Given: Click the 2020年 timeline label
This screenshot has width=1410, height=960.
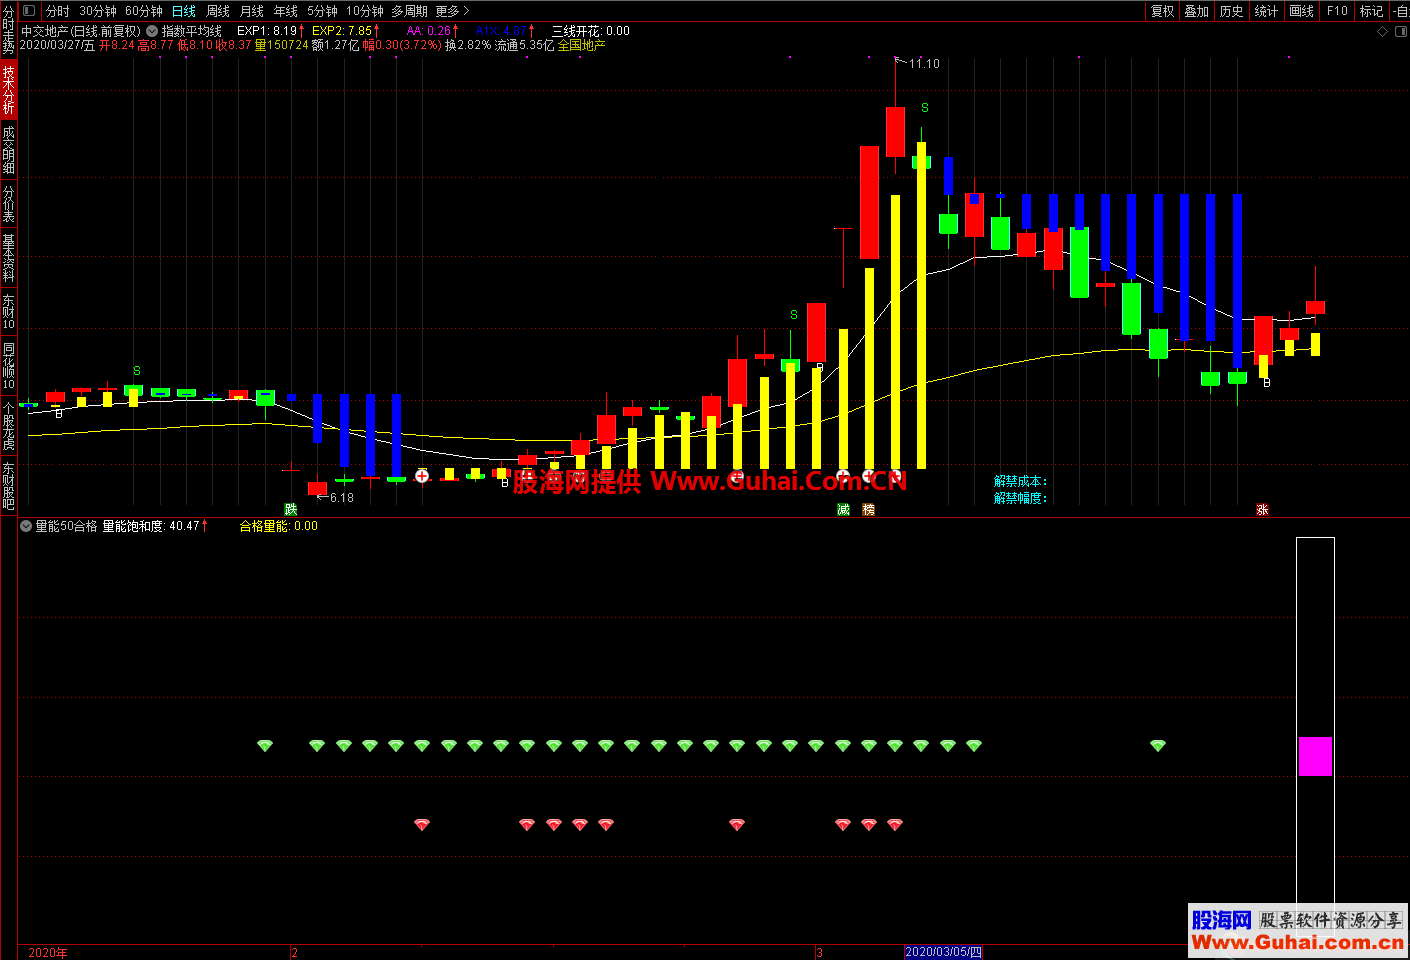Looking at the screenshot, I should (48, 952).
